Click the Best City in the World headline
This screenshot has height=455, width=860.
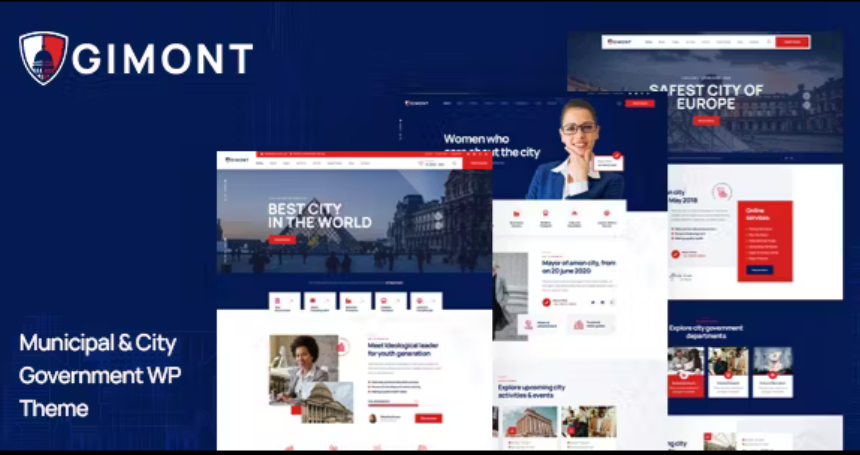319,215
